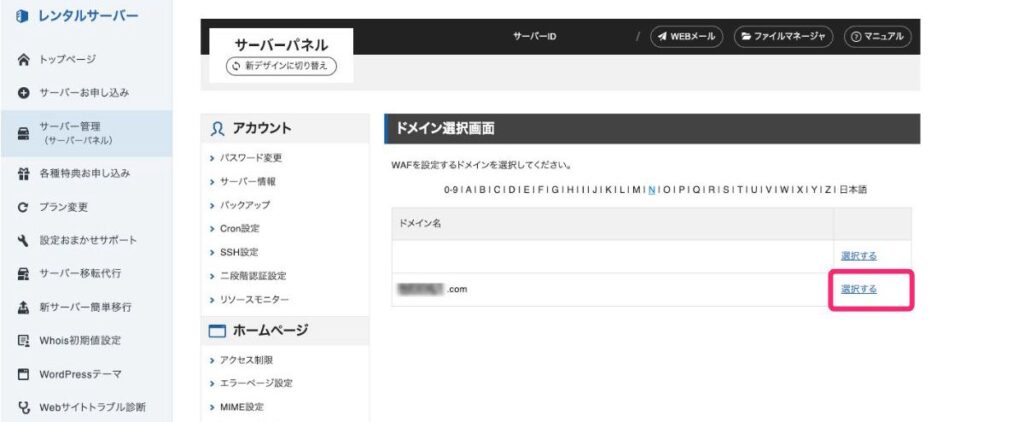Click the wrench icon for 設定おまかせサポート
Viewport: 1024px width, 422px height.
24,241
